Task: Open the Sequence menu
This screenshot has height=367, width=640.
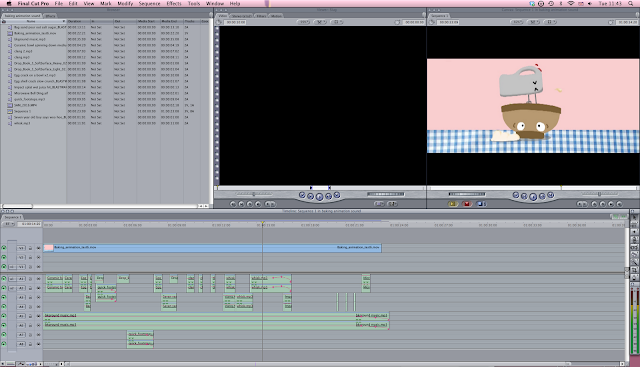Action: [149, 3]
